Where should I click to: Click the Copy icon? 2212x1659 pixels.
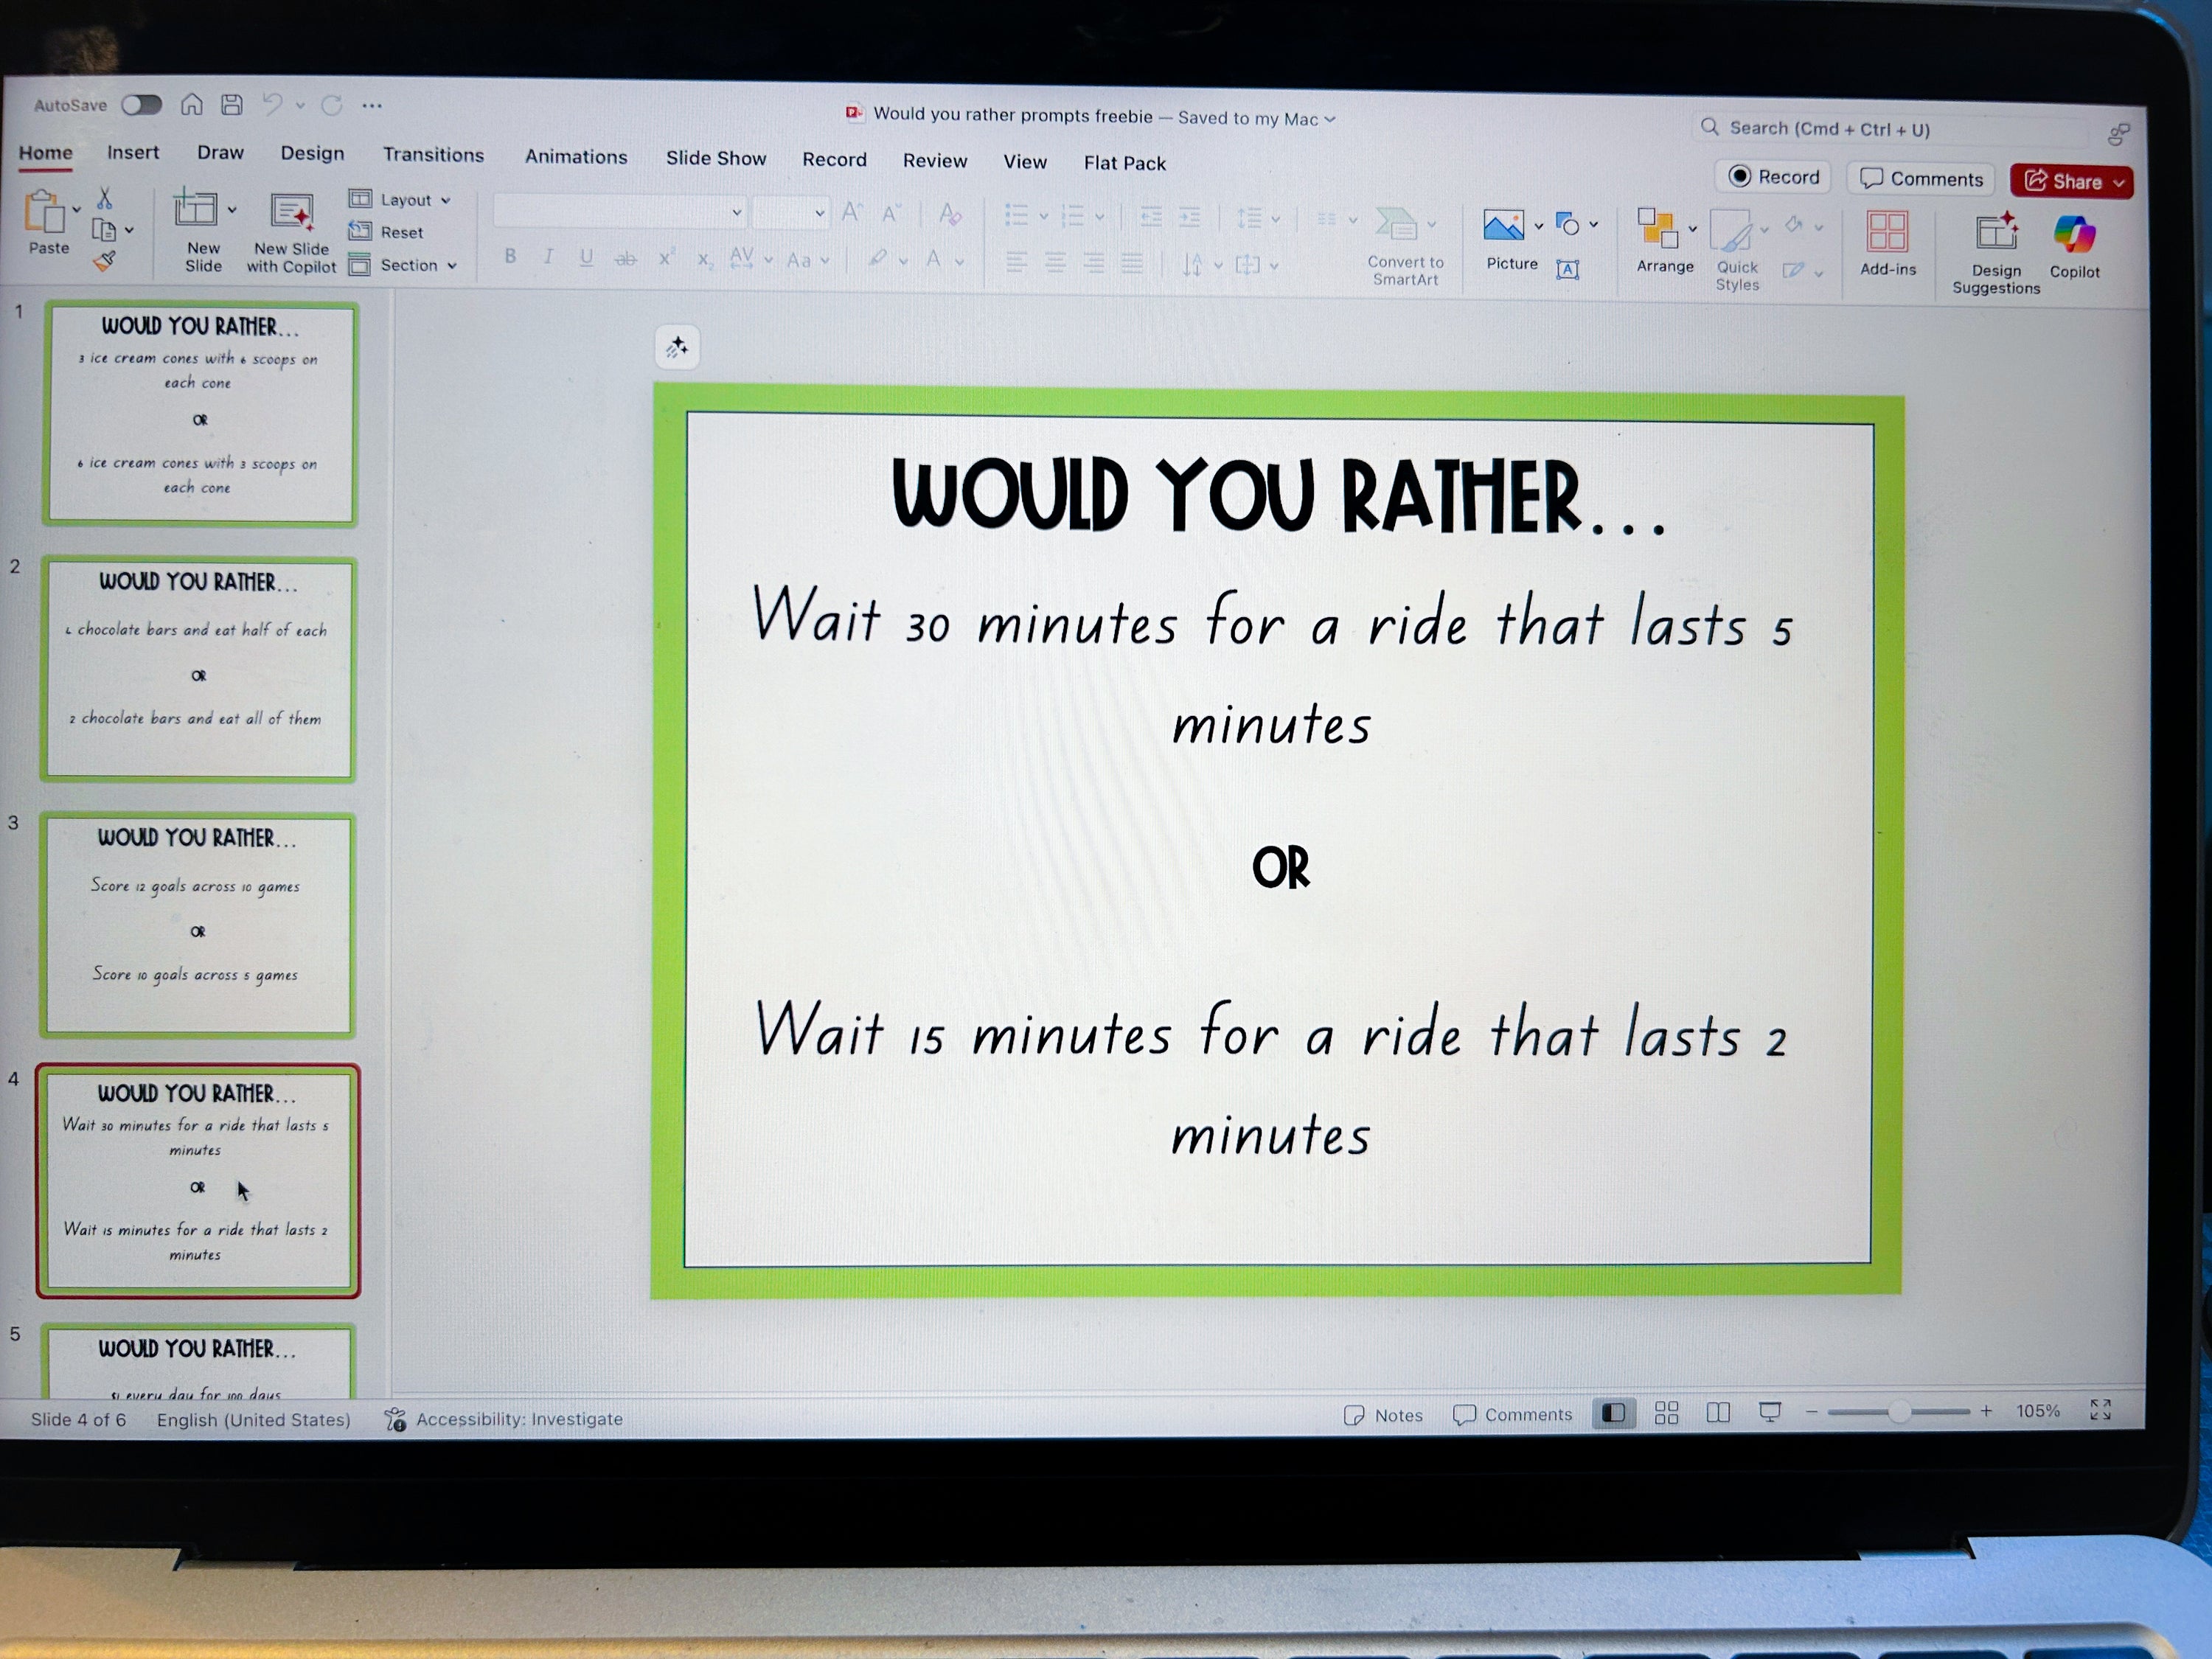pyautogui.click(x=104, y=230)
